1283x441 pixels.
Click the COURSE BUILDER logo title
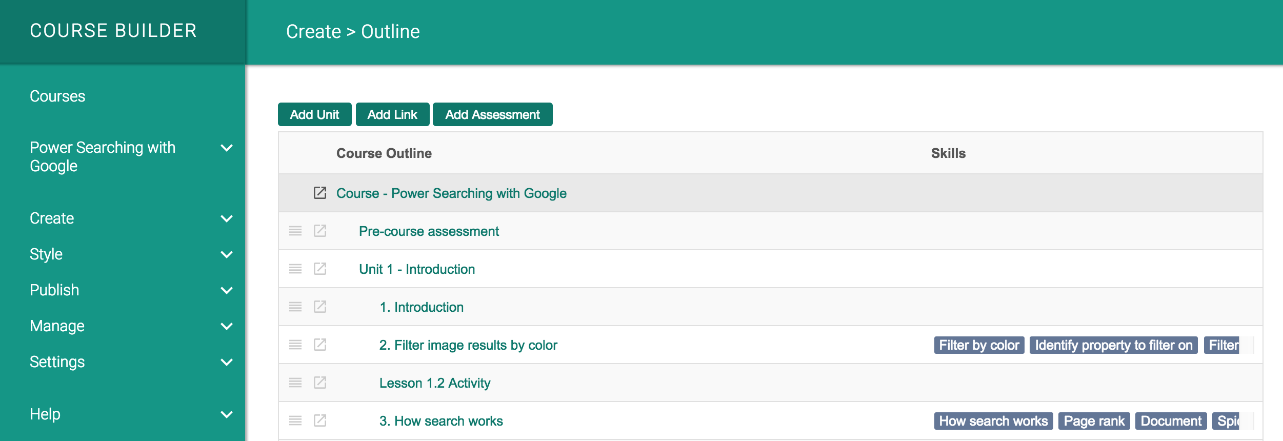[x=113, y=31]
